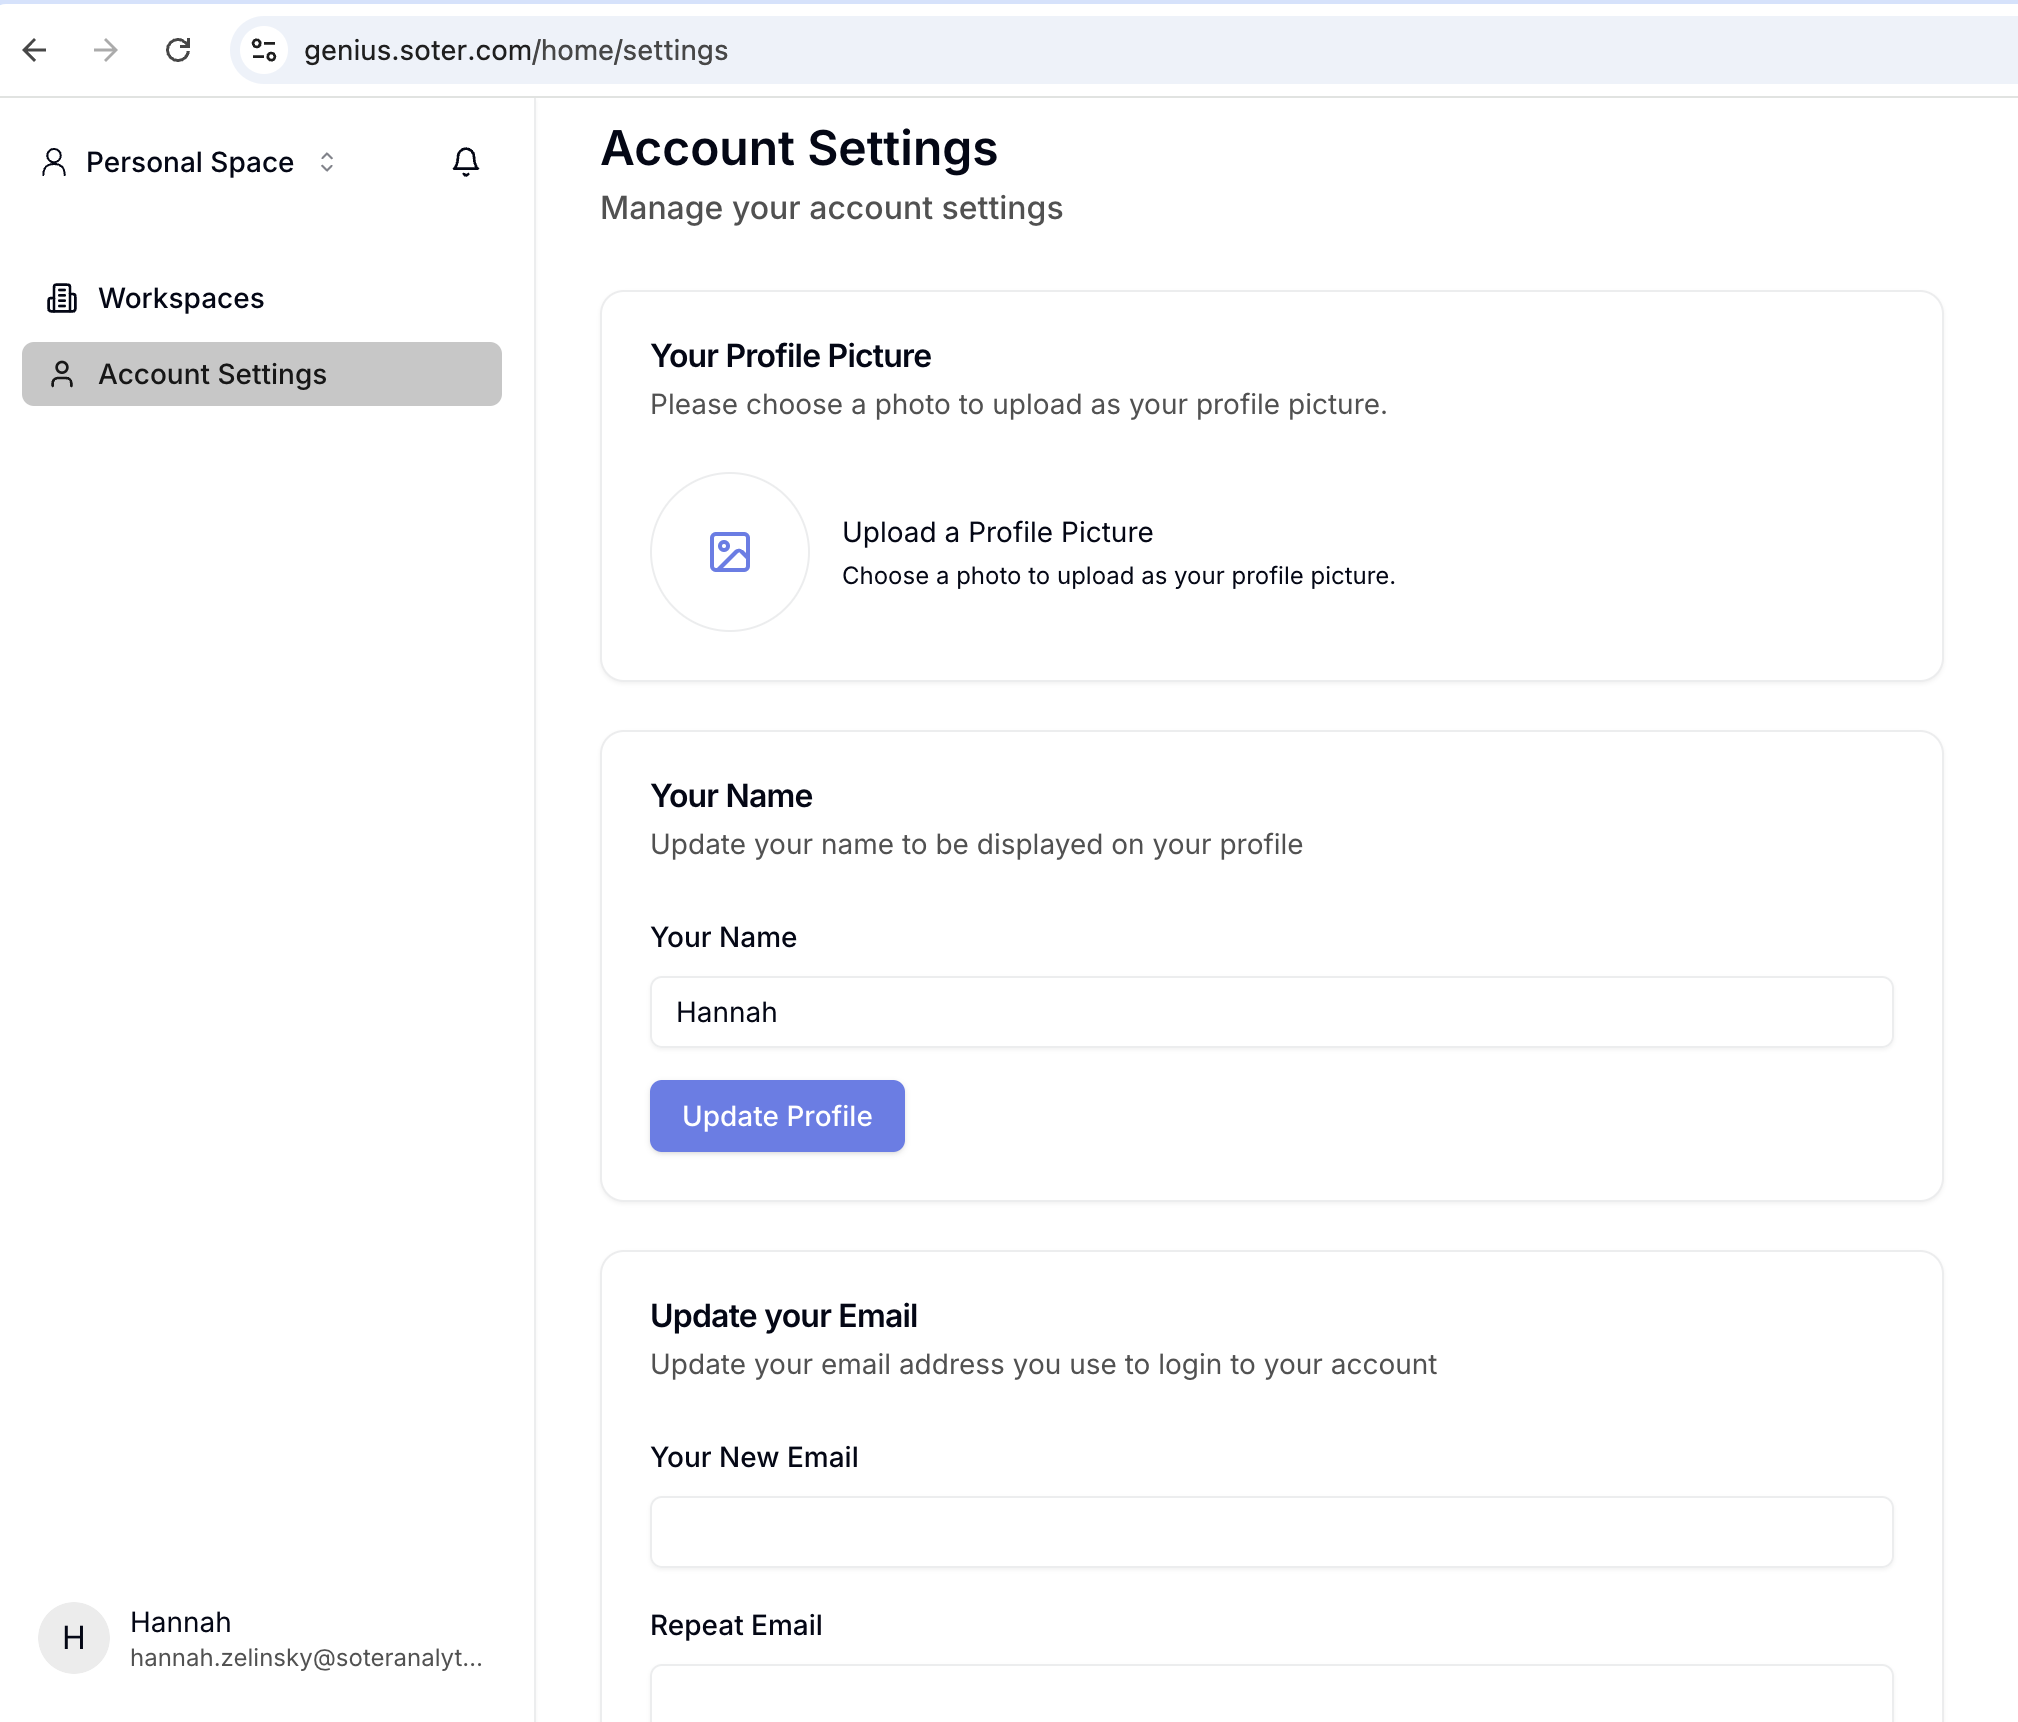This screenshot has width=2018, height=1722.
Task: Click the browser forward arrow
Action: (106, 50)
